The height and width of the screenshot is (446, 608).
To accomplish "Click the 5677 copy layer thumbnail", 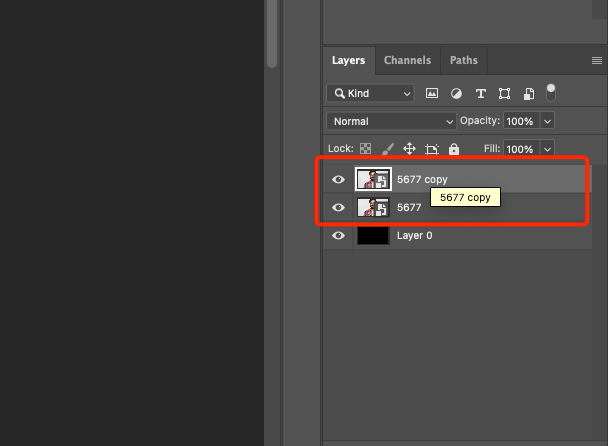I will pos(373,179).
